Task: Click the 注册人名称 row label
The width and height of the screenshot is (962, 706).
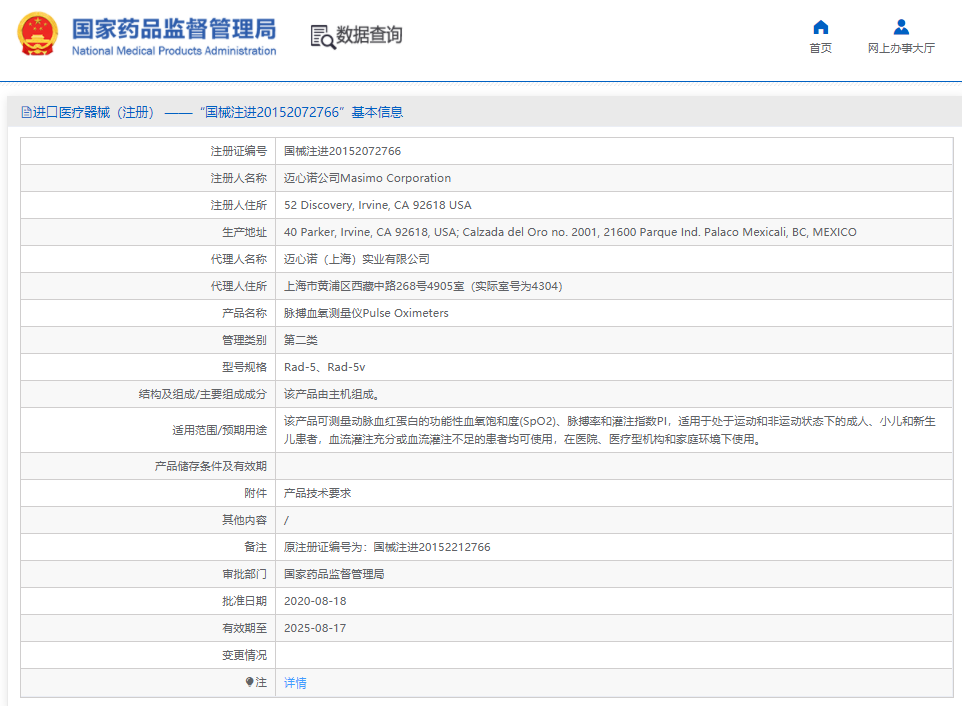Action: click(x=239, y=178)
